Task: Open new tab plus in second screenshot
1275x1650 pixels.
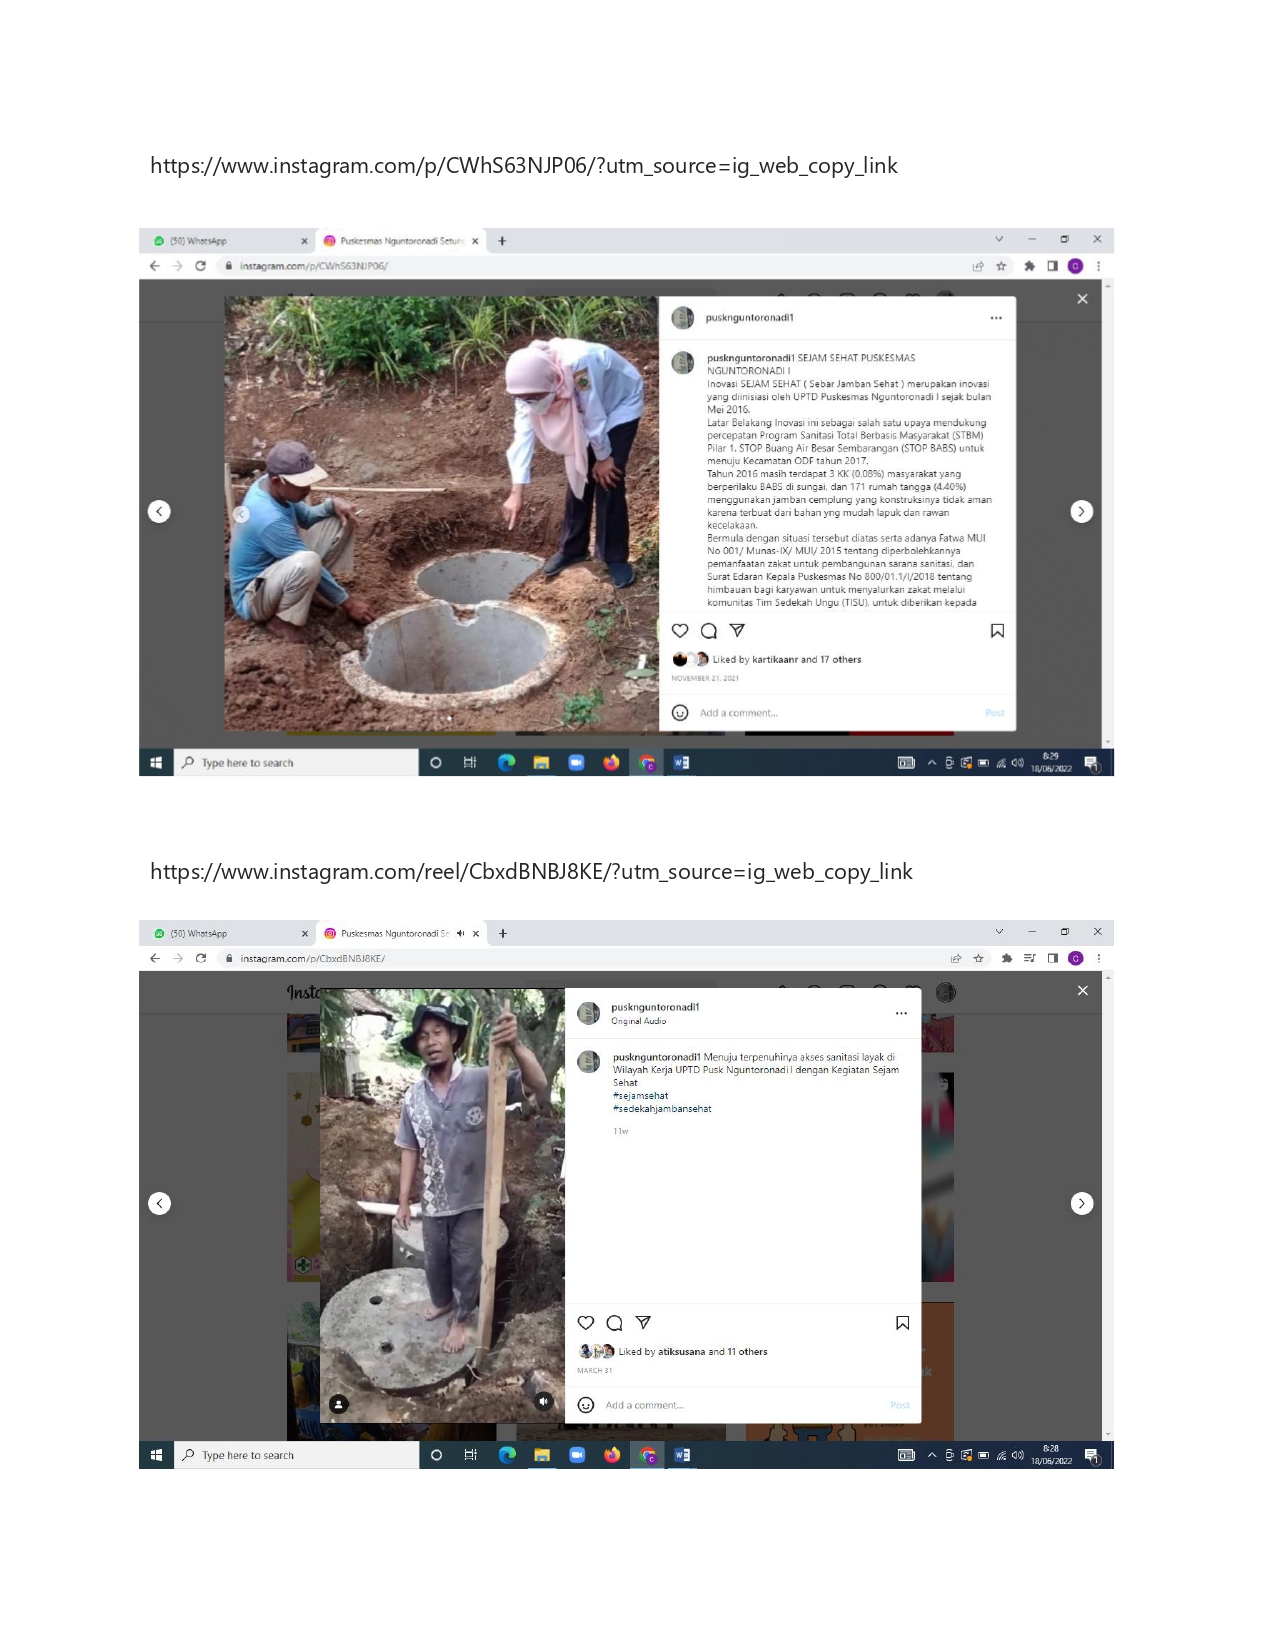Action: click(503, 933)
